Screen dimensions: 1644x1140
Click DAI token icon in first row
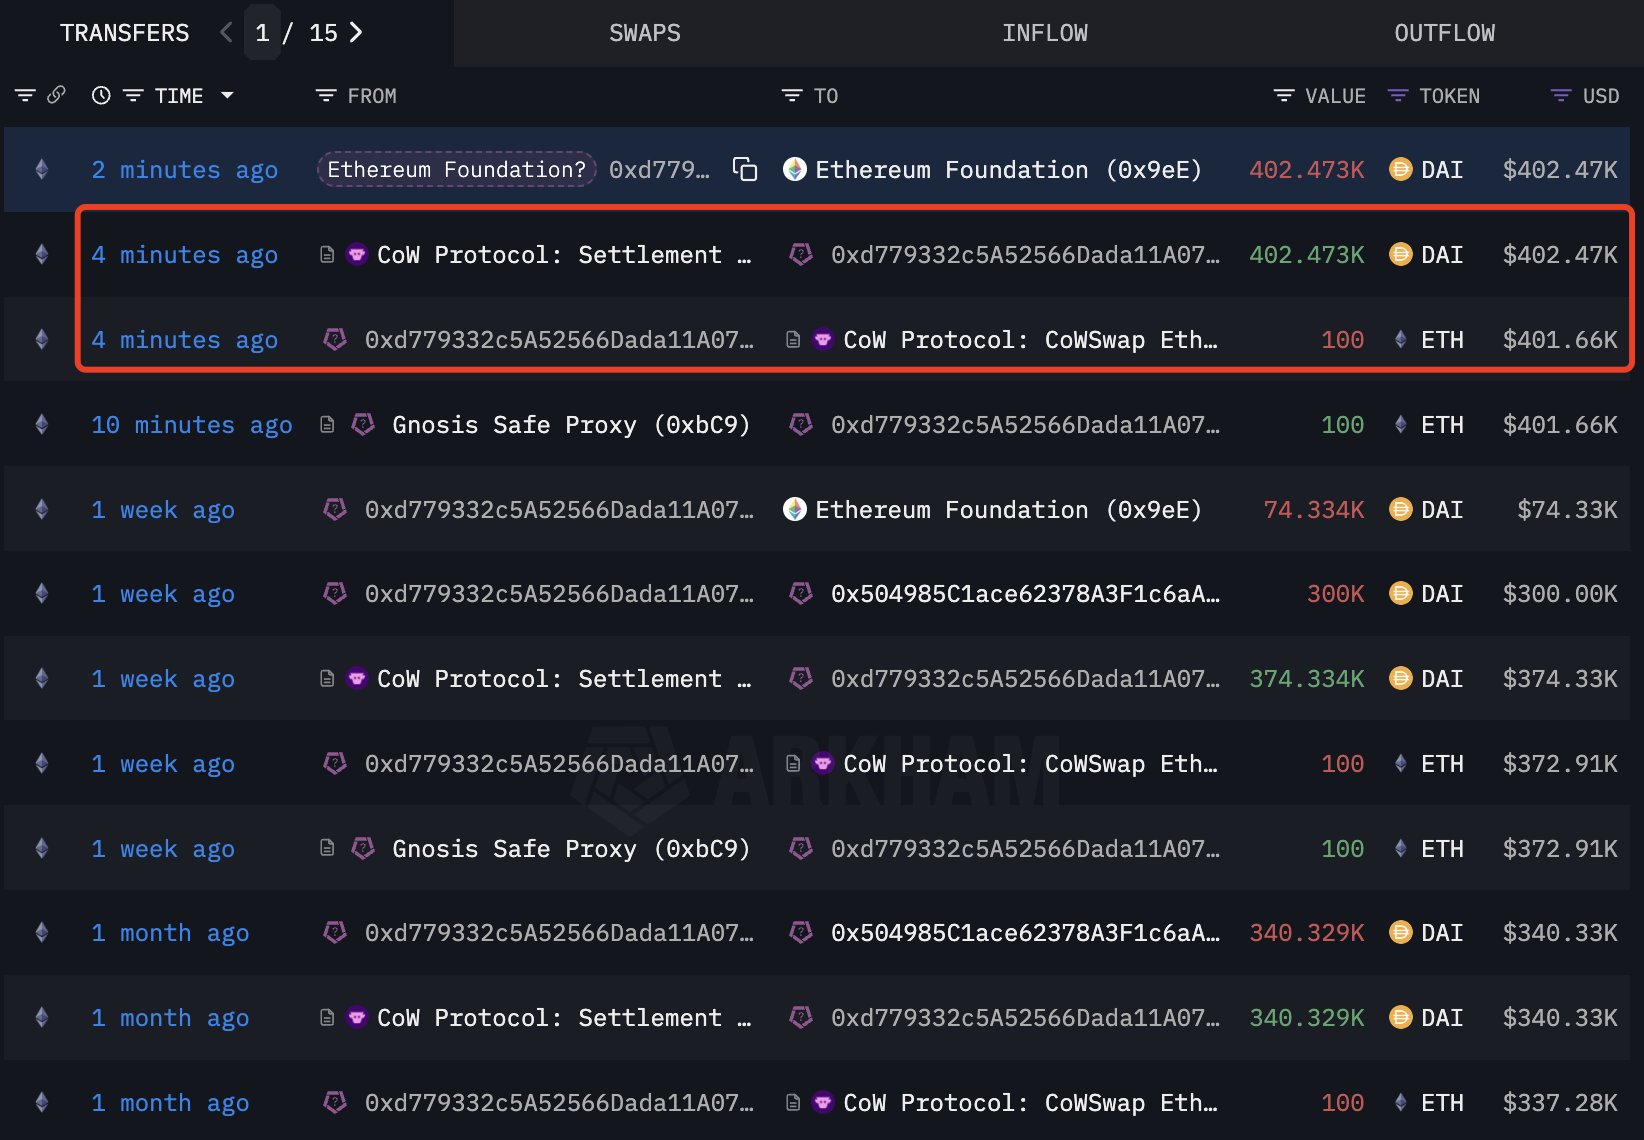coord(1401,170)
